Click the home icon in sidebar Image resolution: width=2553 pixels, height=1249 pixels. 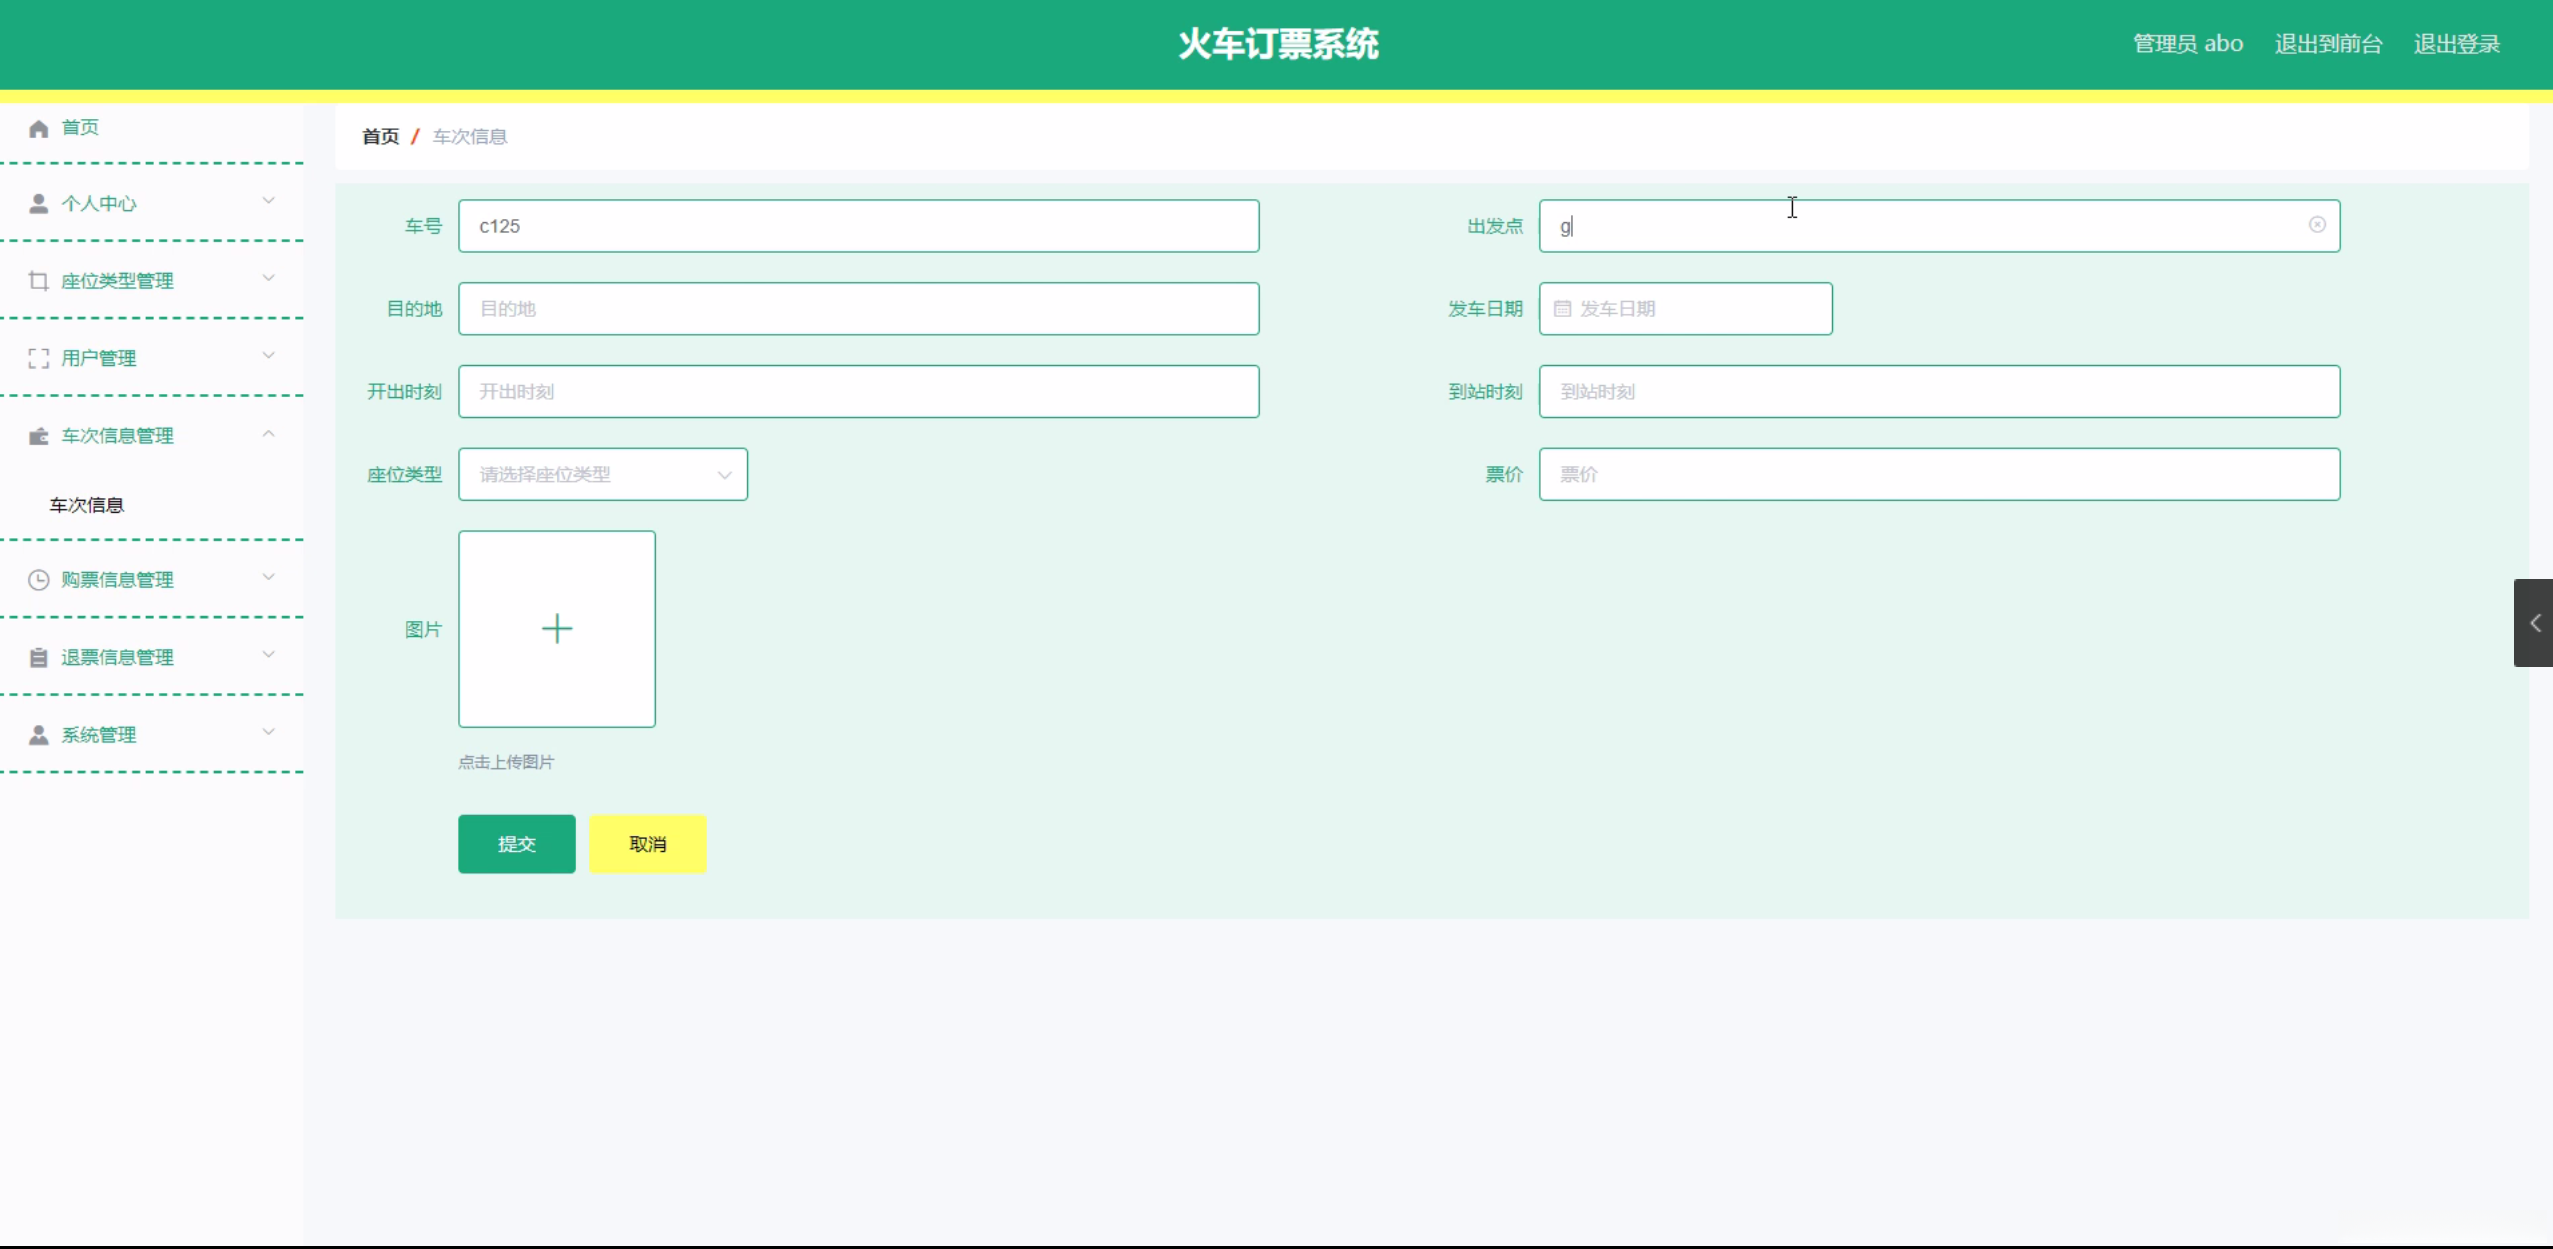38,128
